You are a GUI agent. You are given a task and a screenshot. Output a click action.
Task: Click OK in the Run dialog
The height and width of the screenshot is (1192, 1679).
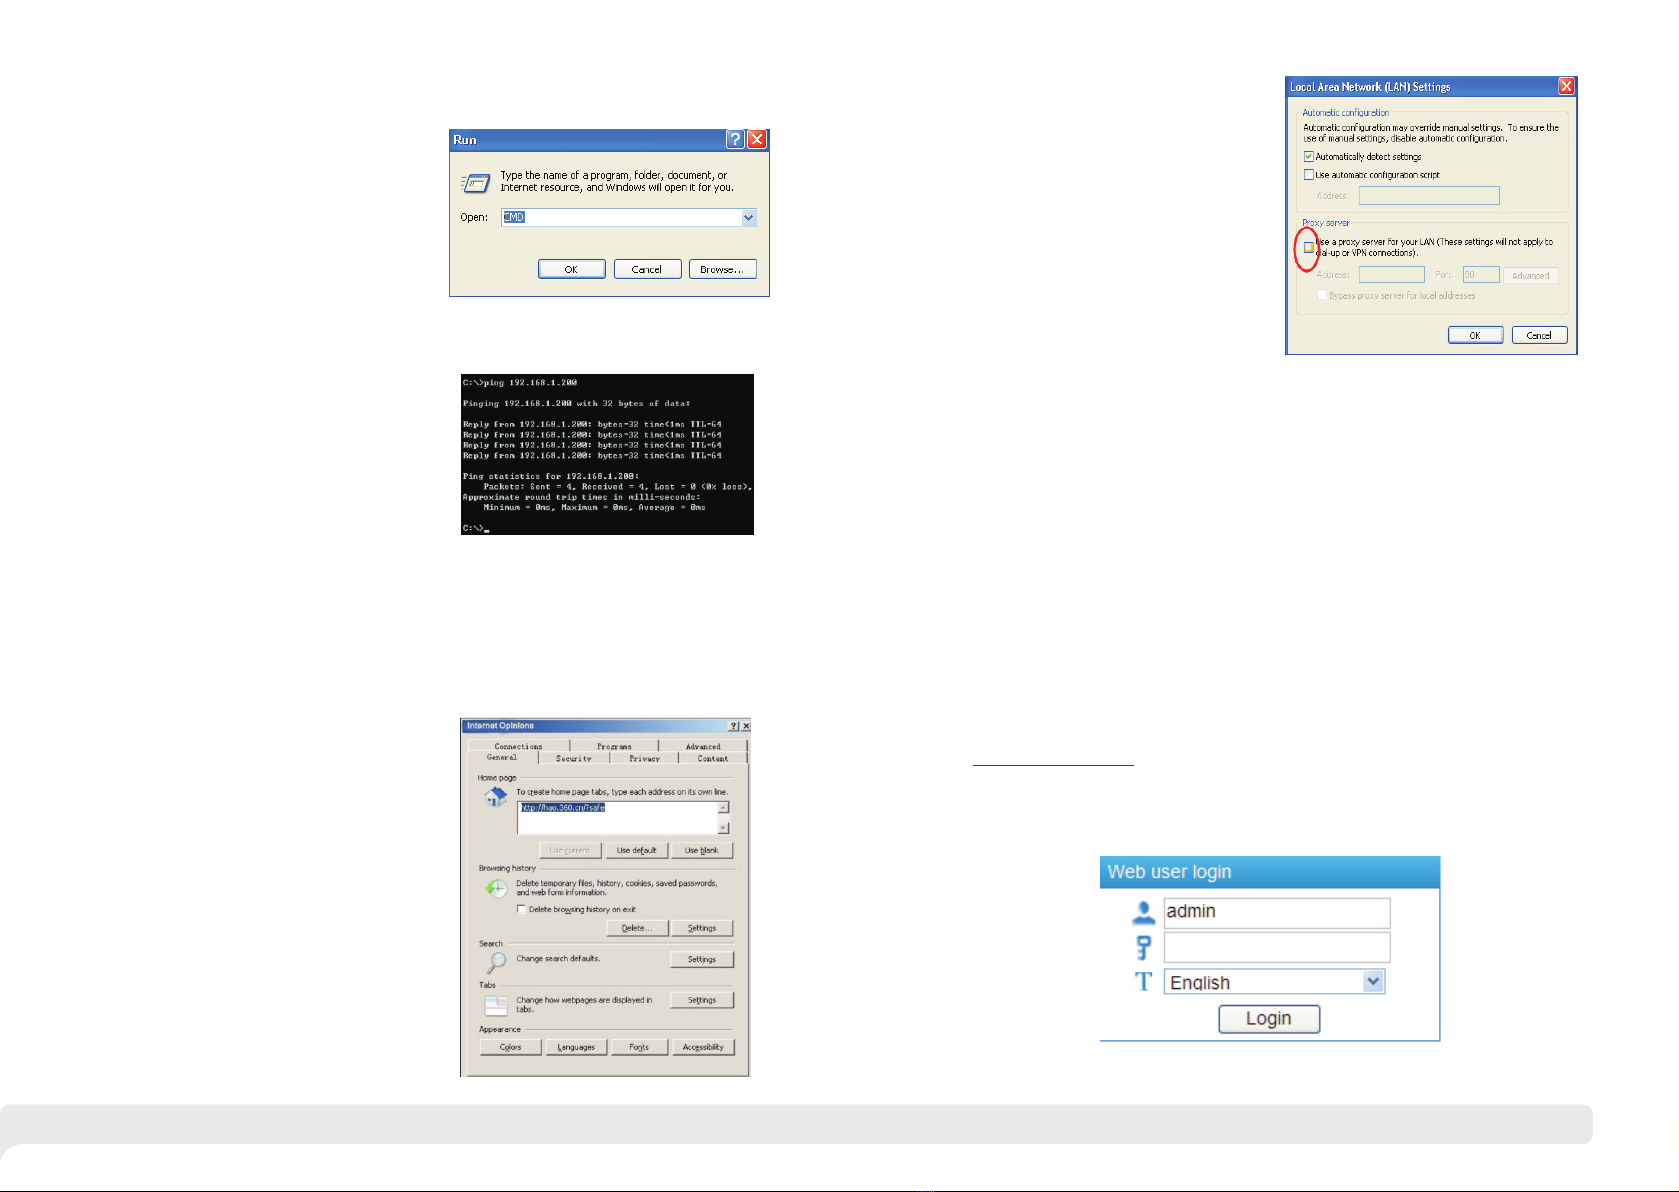[571, 269]
